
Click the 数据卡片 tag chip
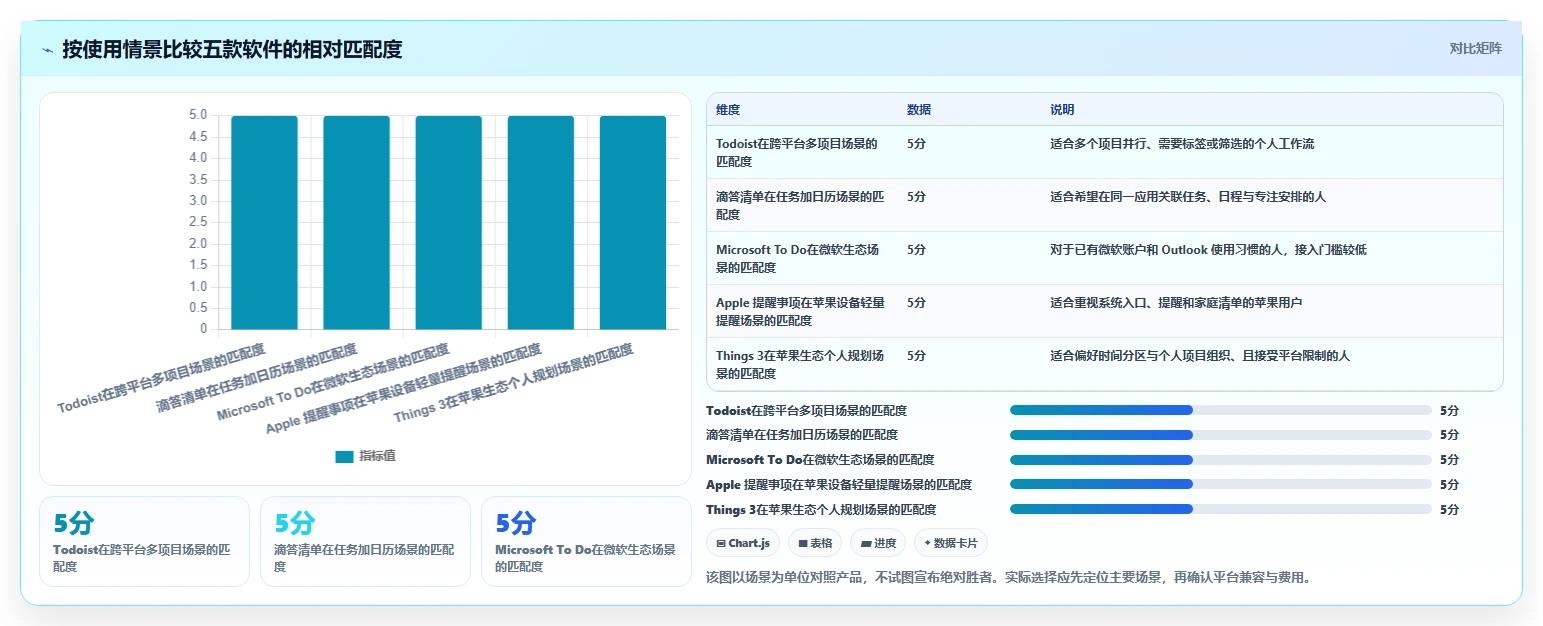click(x=951, y=543)
